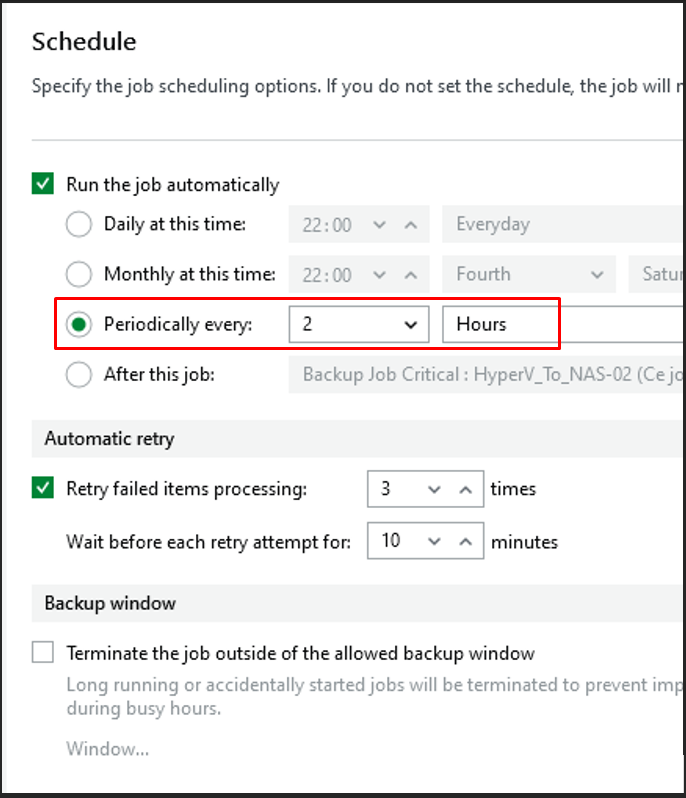Decrease retry times count

pyautogui.click(x=434, y=489)
